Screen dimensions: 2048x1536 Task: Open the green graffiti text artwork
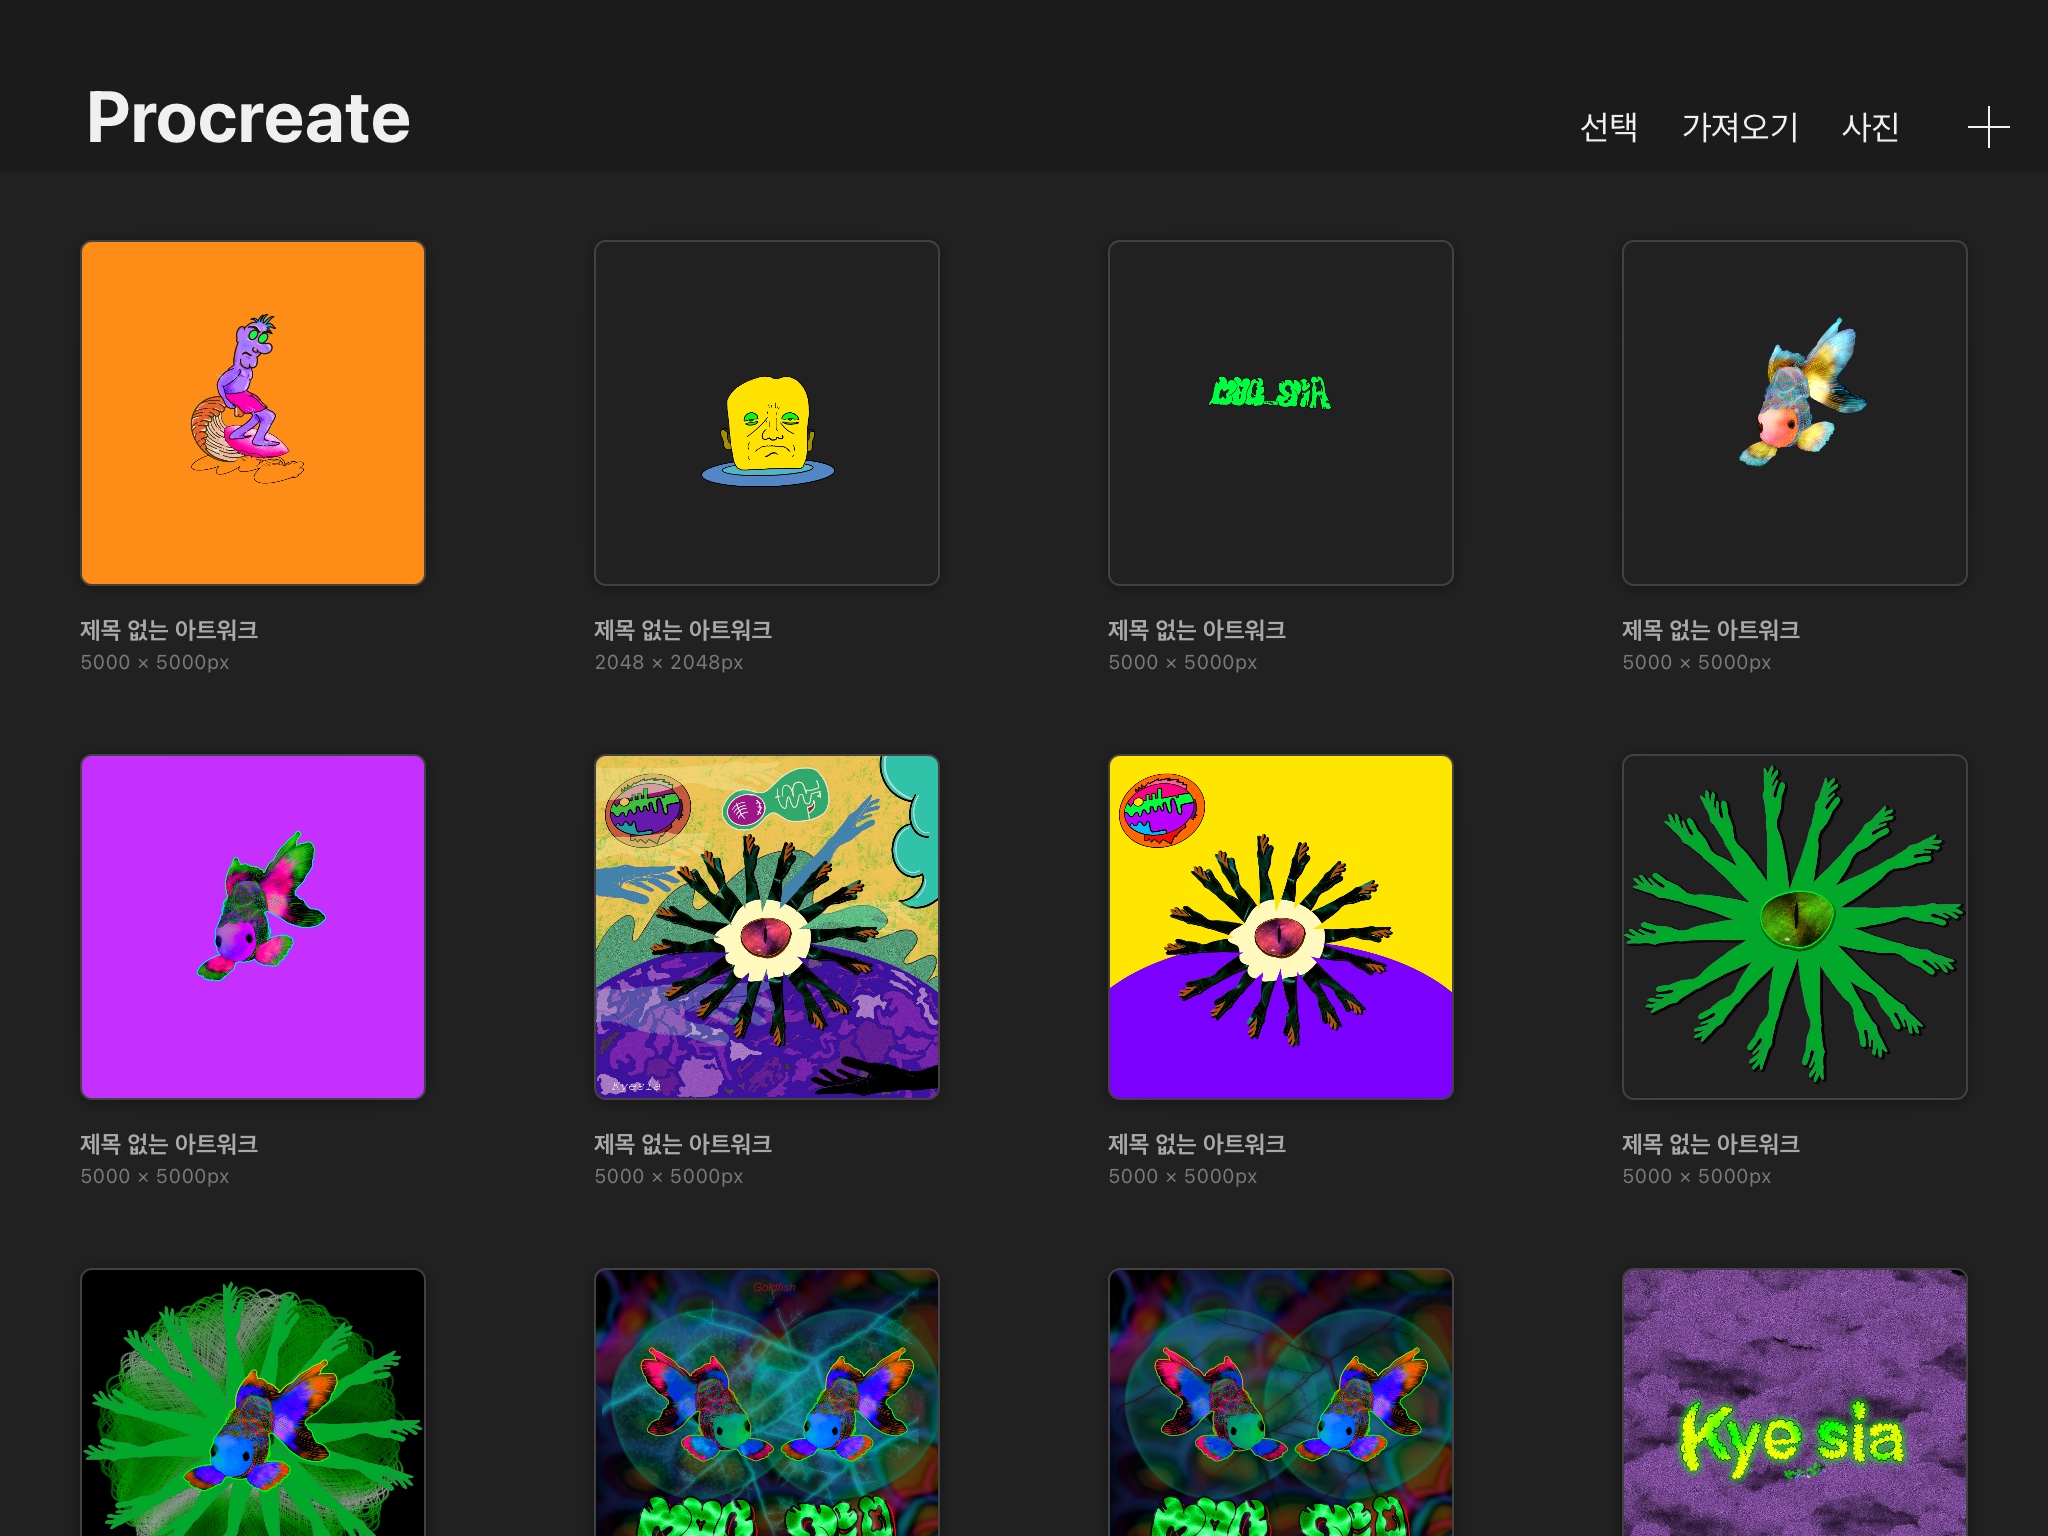click(x=1280, y=412)
